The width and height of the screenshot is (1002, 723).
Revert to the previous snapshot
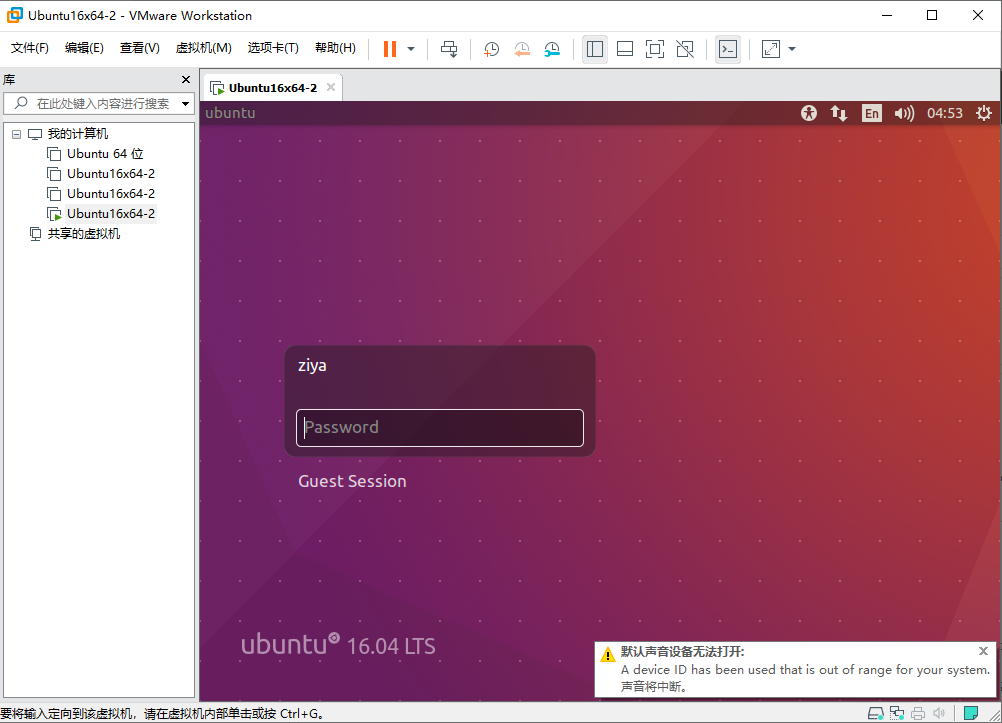[x=521, y=49]
